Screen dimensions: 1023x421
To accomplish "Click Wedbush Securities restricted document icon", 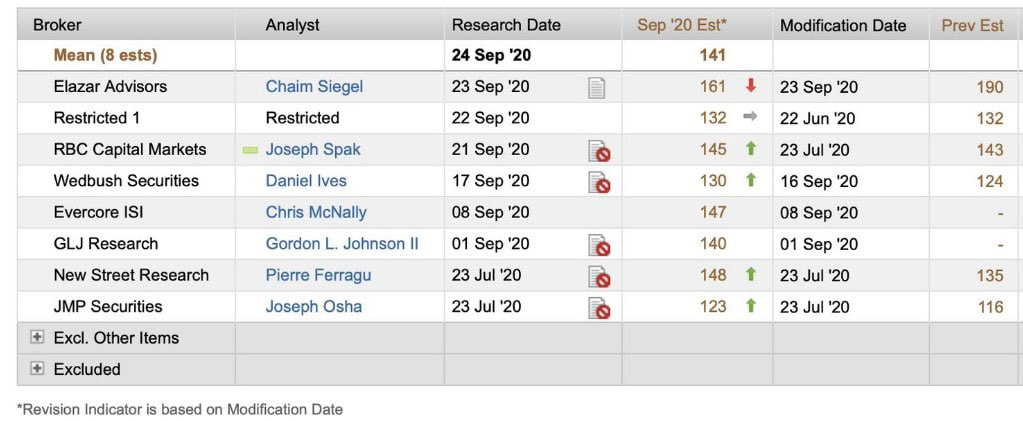I will point(599,182).
